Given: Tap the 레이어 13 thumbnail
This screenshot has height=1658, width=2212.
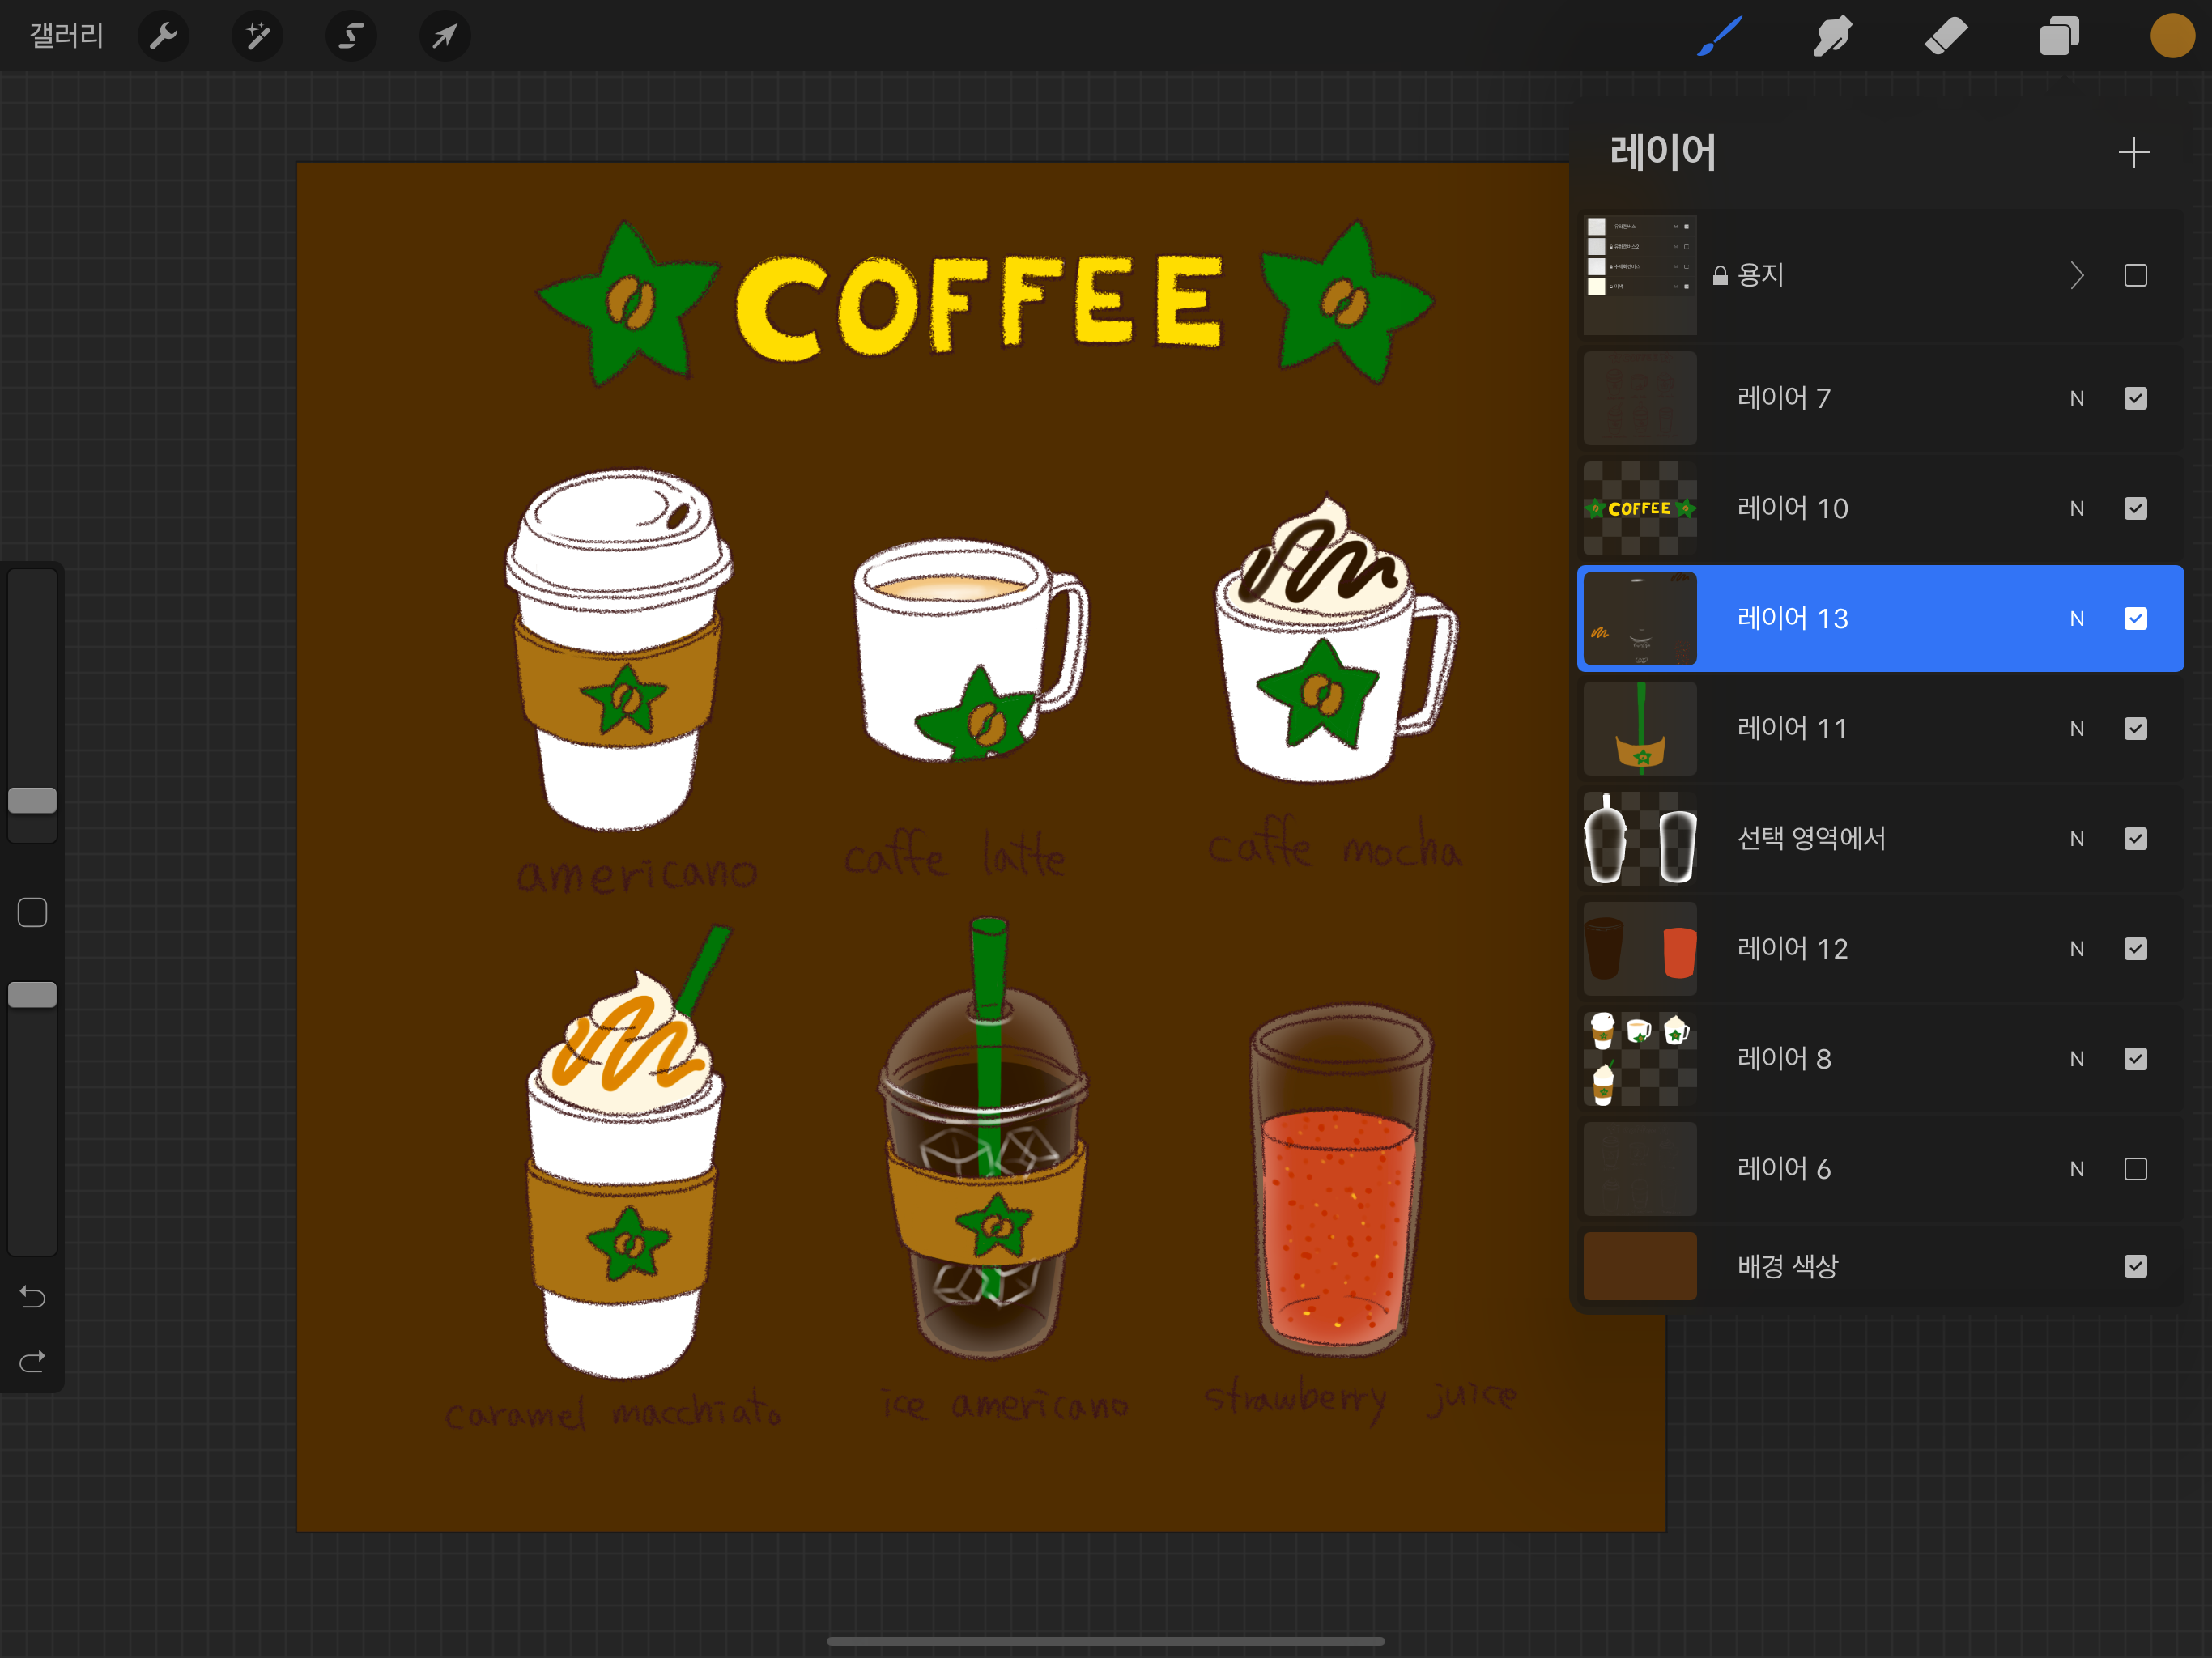Looking at the screenshot, I should [1640, 618].
